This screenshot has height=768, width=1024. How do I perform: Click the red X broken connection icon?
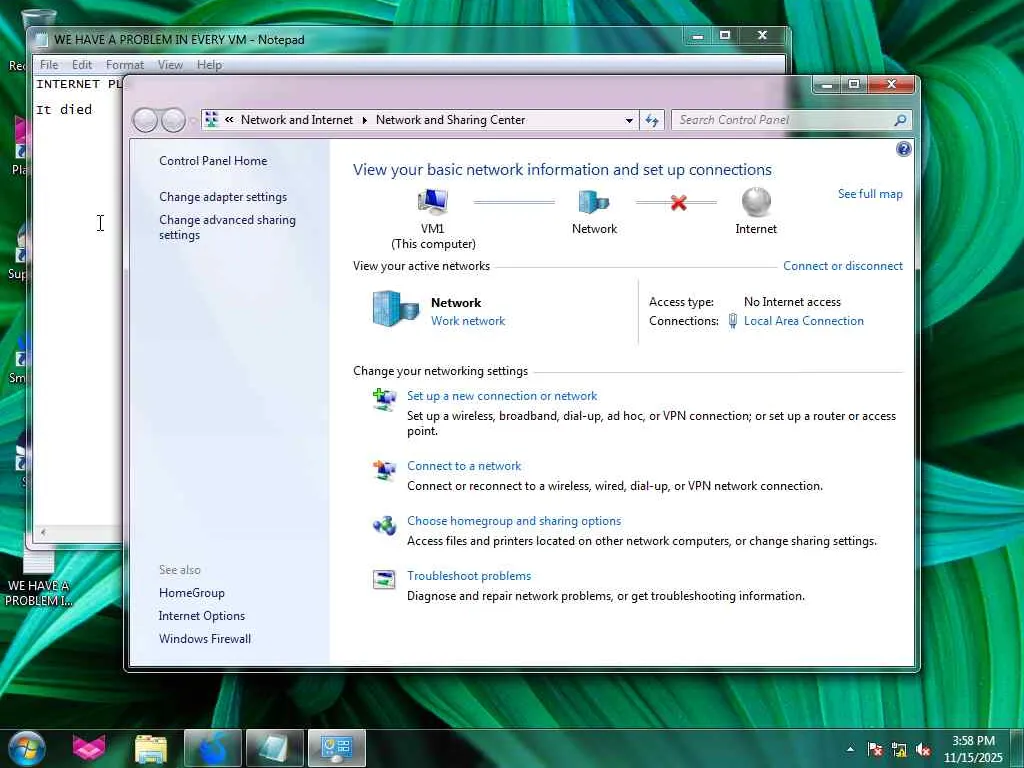pyautogui.click(x=679, y=203)
